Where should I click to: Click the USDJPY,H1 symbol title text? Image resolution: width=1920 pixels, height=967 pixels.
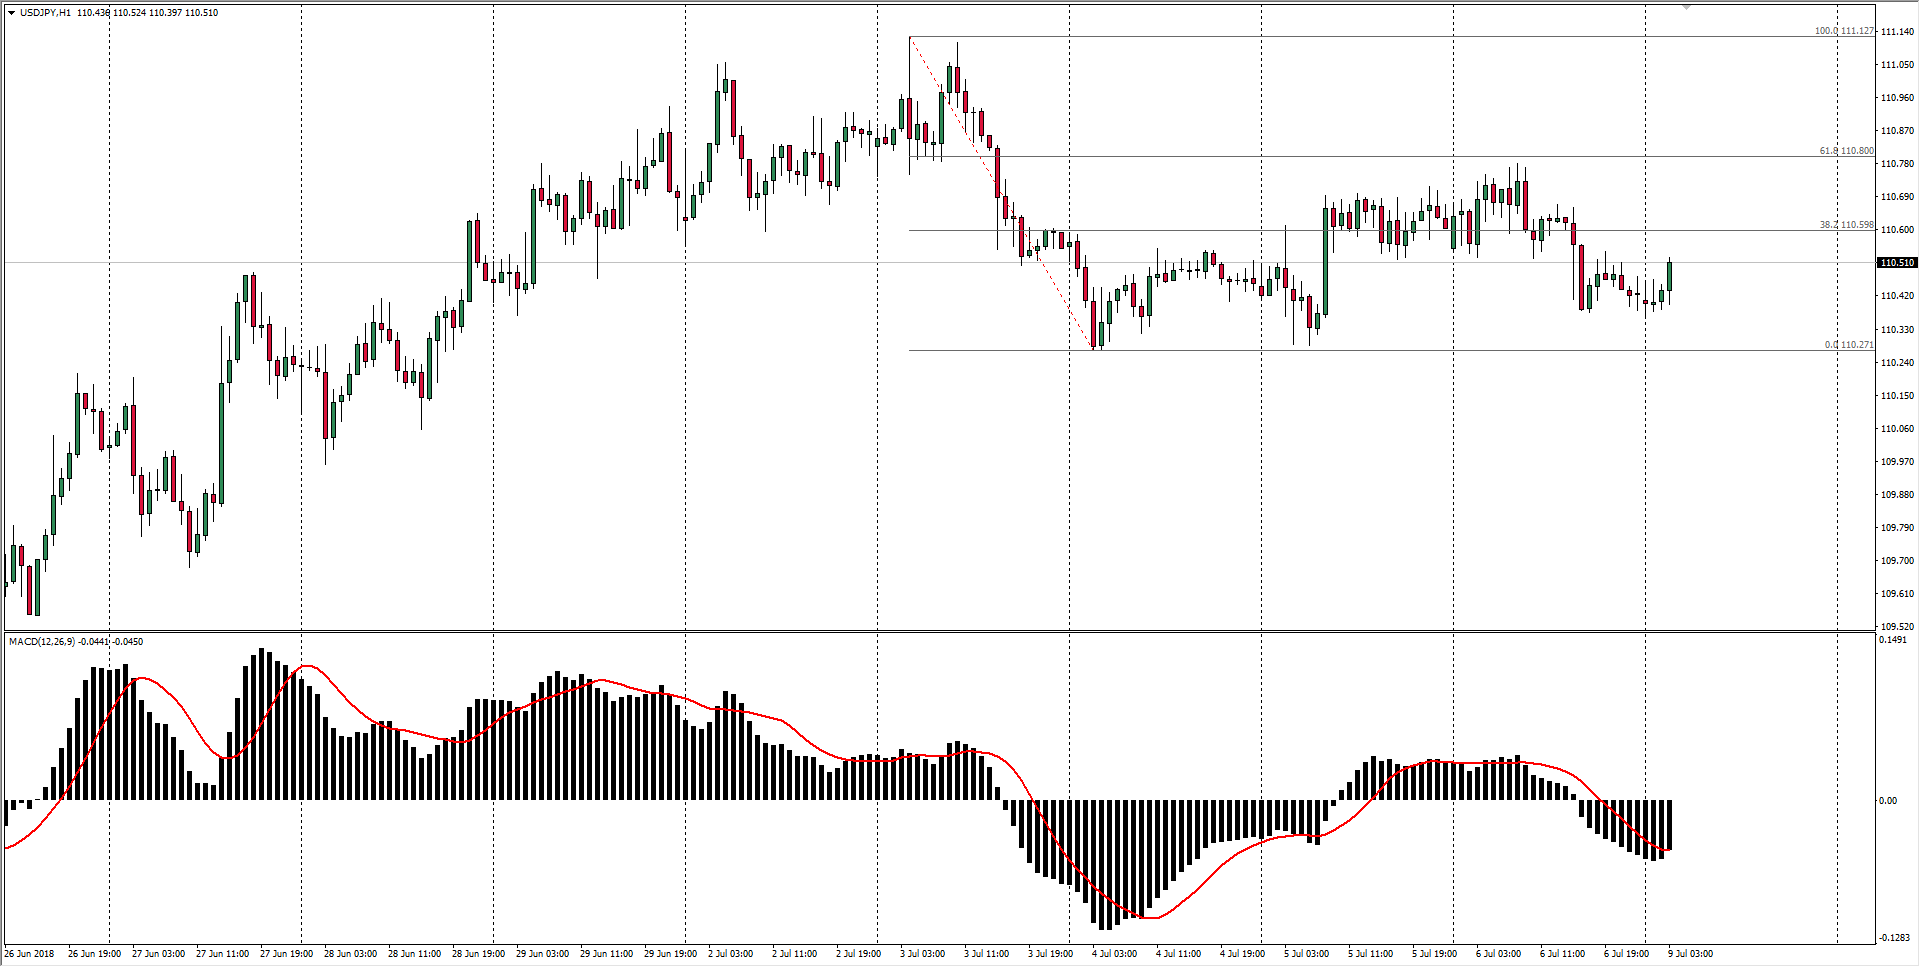[x=45, y=13]
